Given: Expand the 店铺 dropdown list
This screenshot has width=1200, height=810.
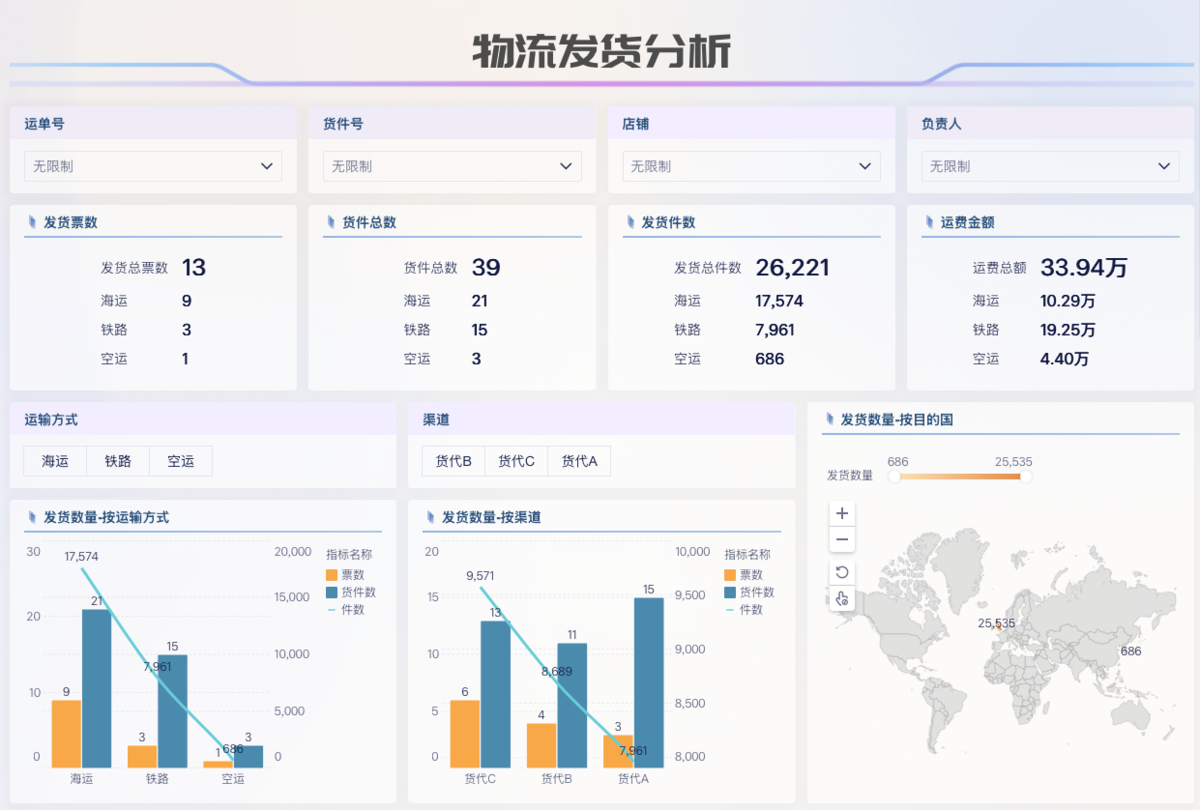Looking at the screenshot, I should pos(751,166).
